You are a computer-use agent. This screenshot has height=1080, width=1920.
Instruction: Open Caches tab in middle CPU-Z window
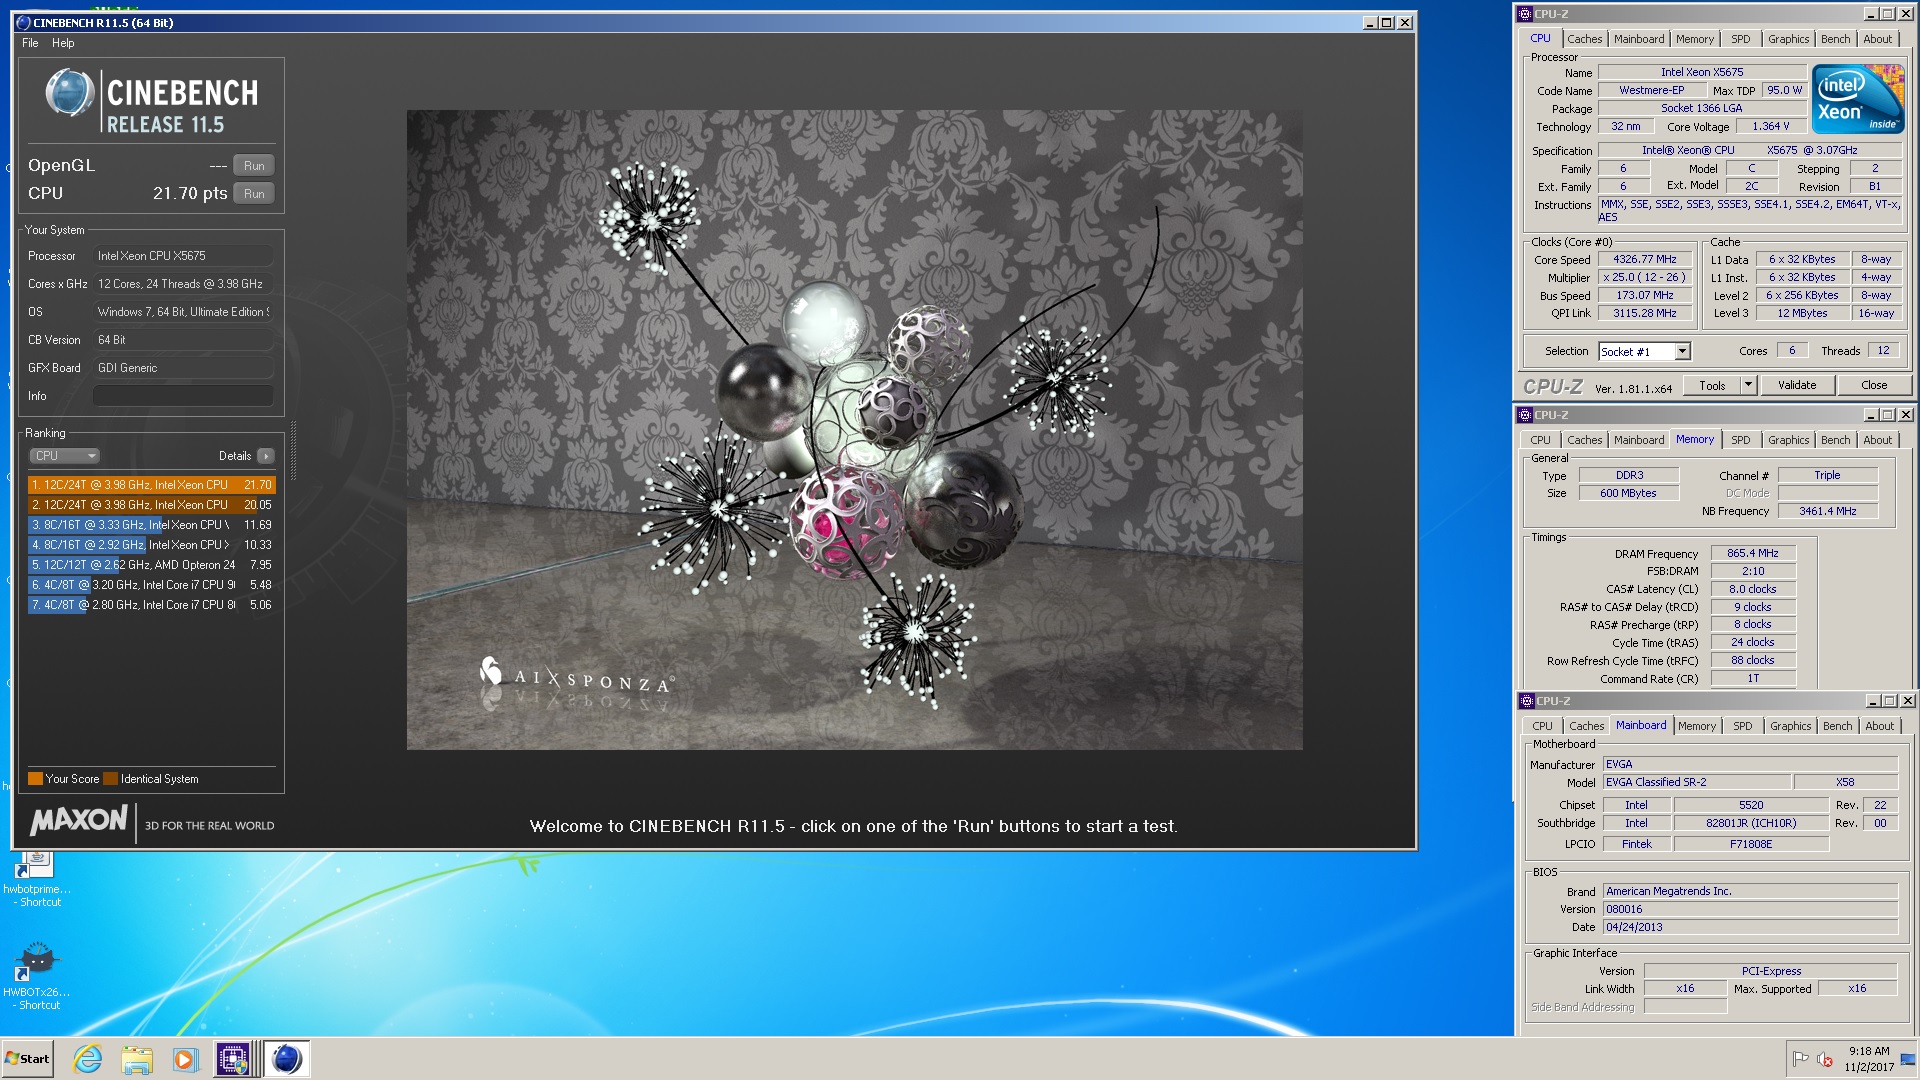click(x=1584, y=440)
